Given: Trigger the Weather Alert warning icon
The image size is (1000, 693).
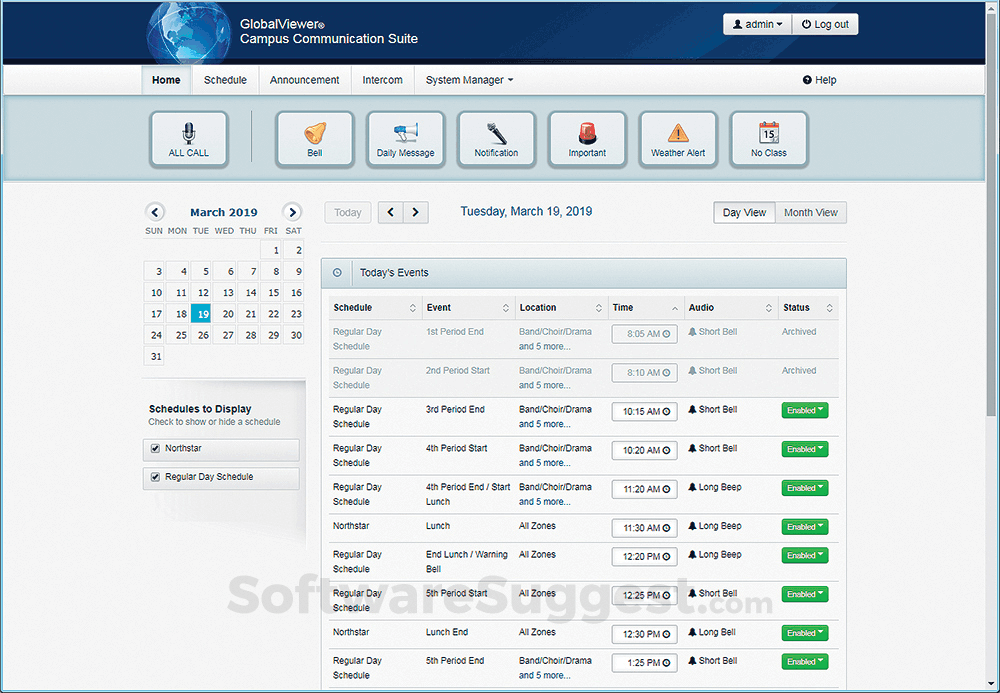Looking at the screenshot, I should [678, 133].
